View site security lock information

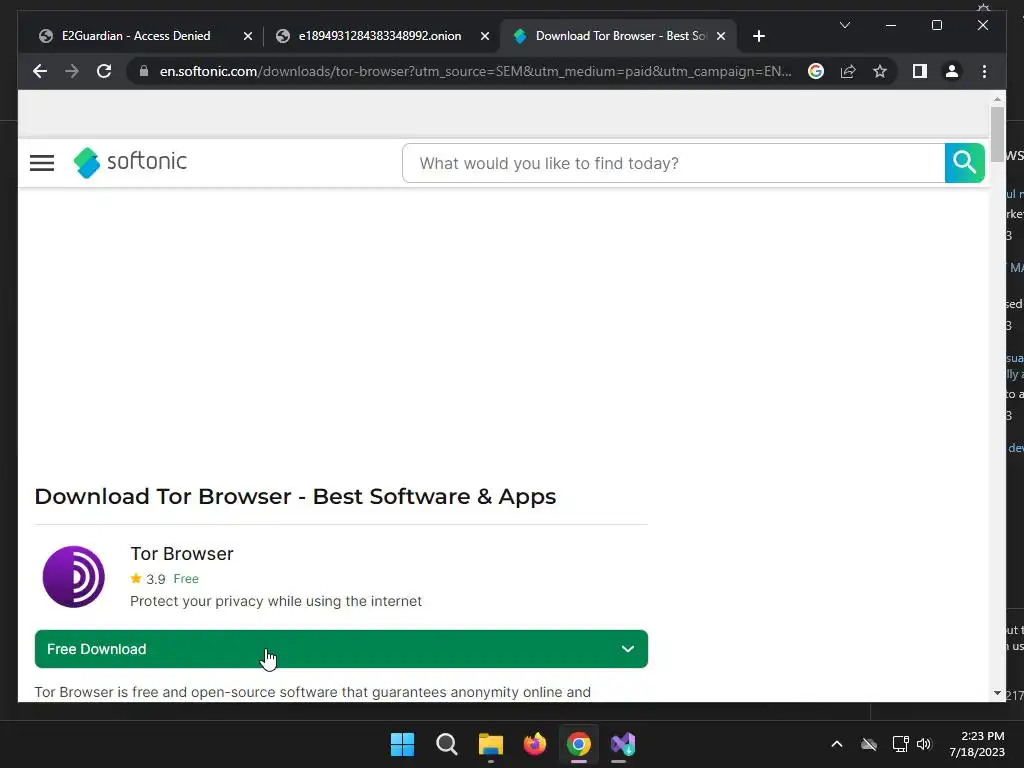click(144, 71)
